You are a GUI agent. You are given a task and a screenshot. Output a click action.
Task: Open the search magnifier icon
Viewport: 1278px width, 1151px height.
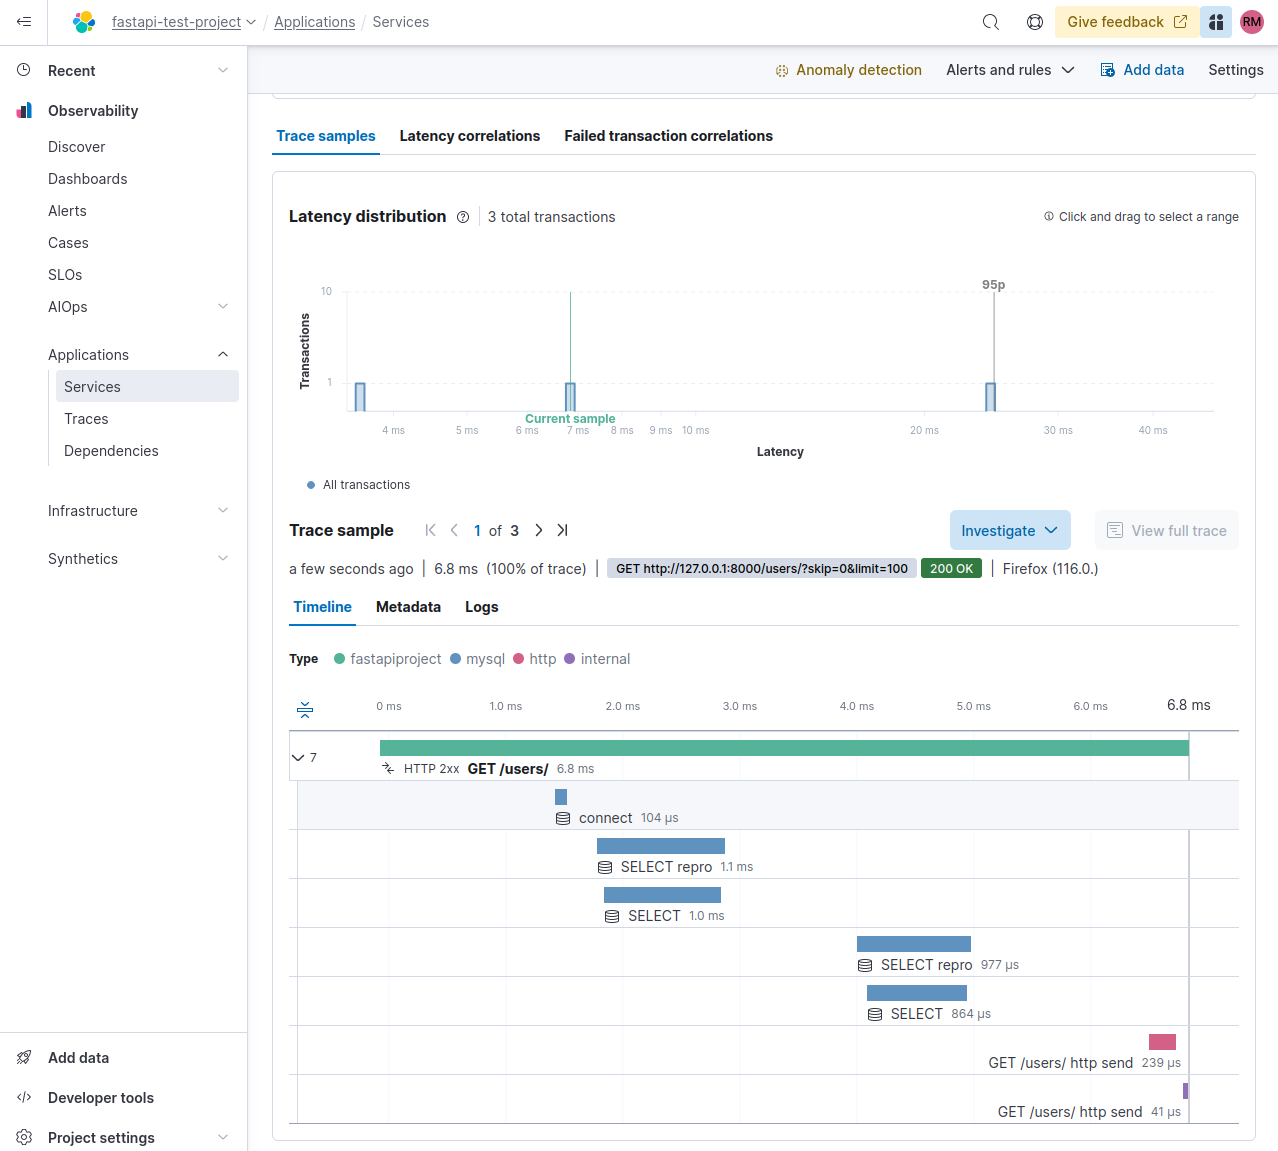(x=990, y=22)
